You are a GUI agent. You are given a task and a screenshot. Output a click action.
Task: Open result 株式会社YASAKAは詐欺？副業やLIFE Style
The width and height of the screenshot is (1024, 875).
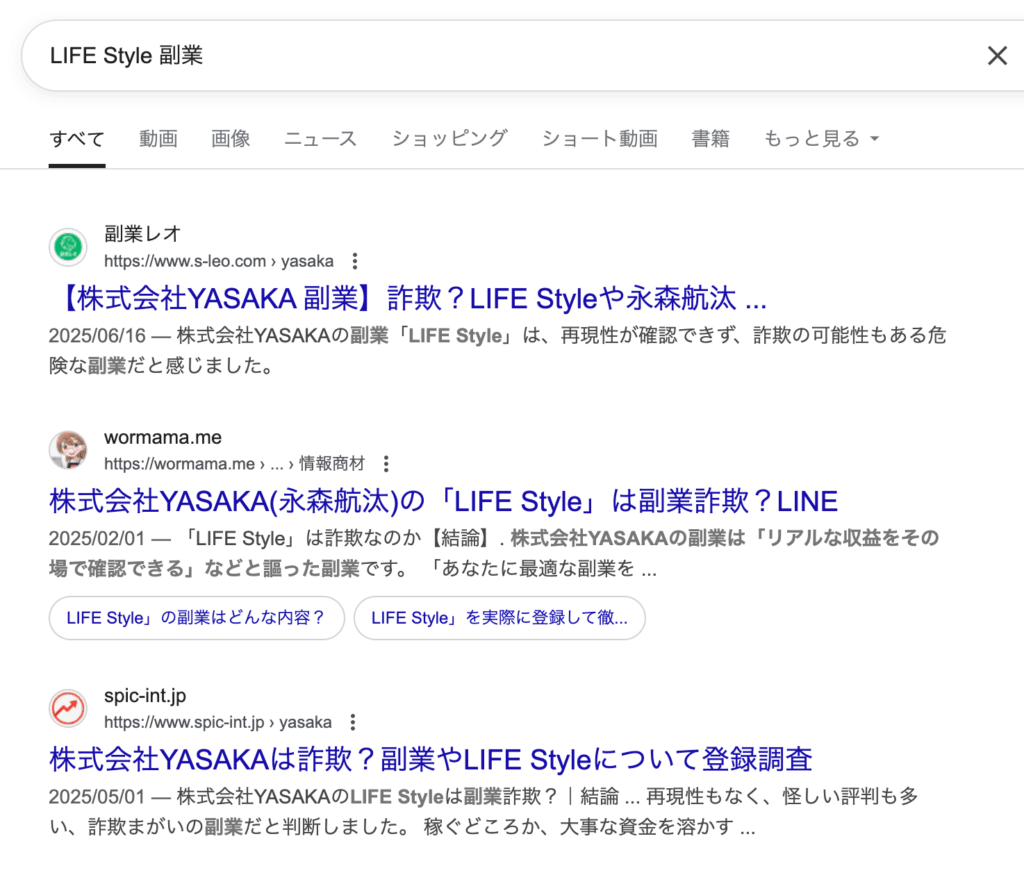pyautogui.click(x=430, y=760)
